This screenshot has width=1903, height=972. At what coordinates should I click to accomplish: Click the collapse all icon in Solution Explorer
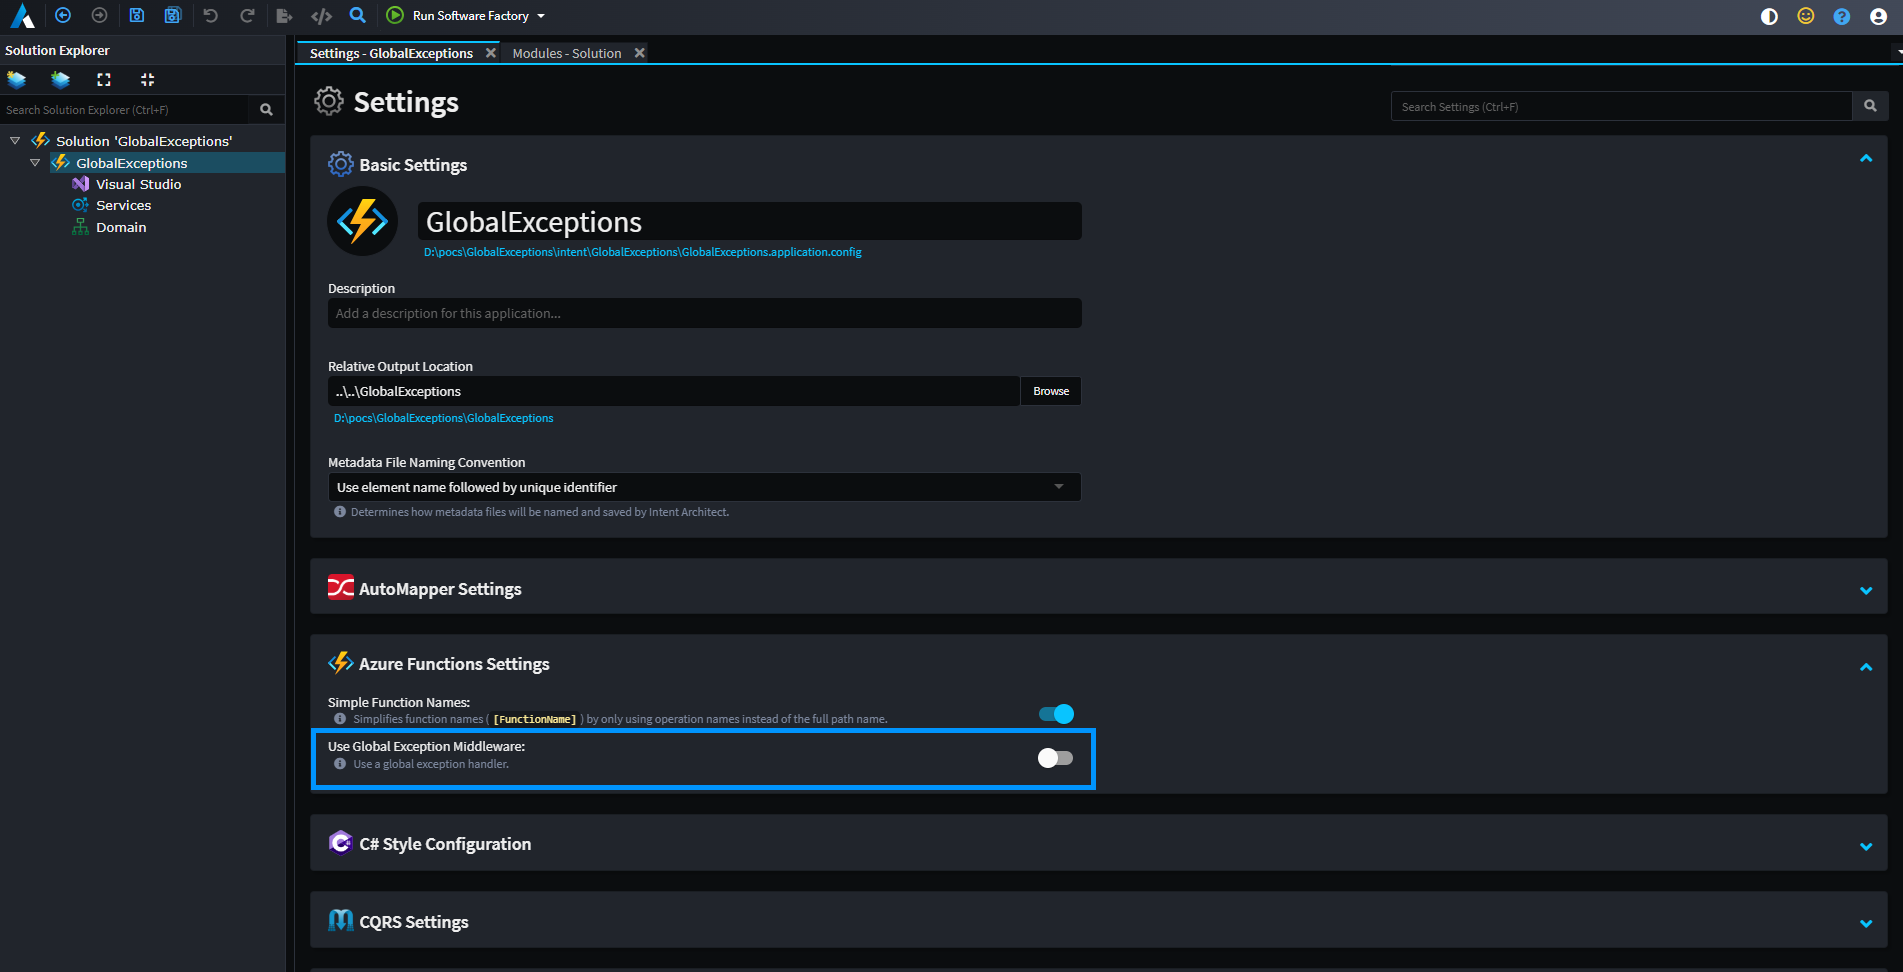click(147, 80)
